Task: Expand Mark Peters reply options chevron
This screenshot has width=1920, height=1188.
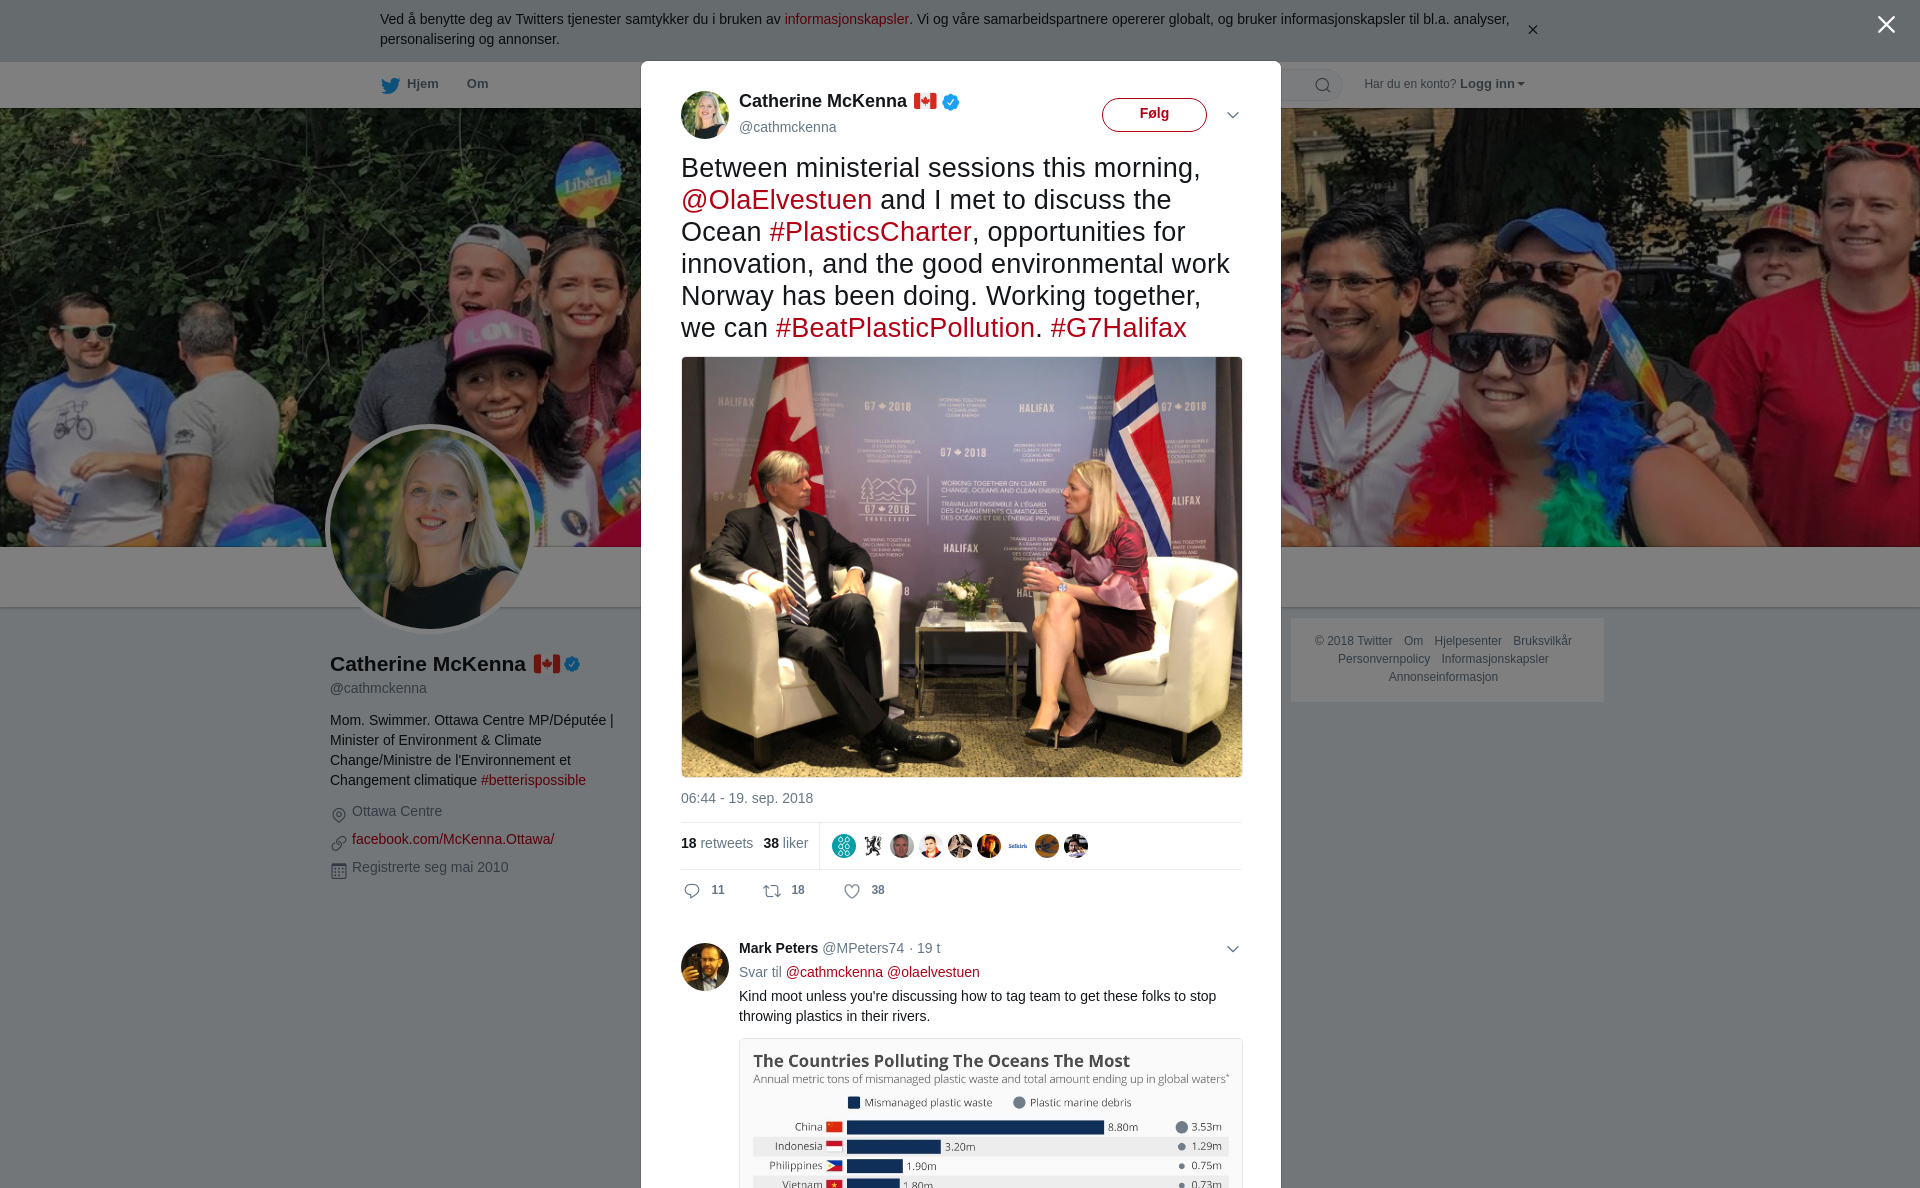Action: 1233,949
